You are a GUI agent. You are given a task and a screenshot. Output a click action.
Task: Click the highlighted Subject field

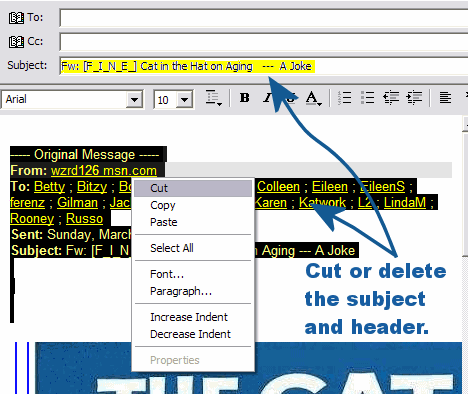click(264, 66)
